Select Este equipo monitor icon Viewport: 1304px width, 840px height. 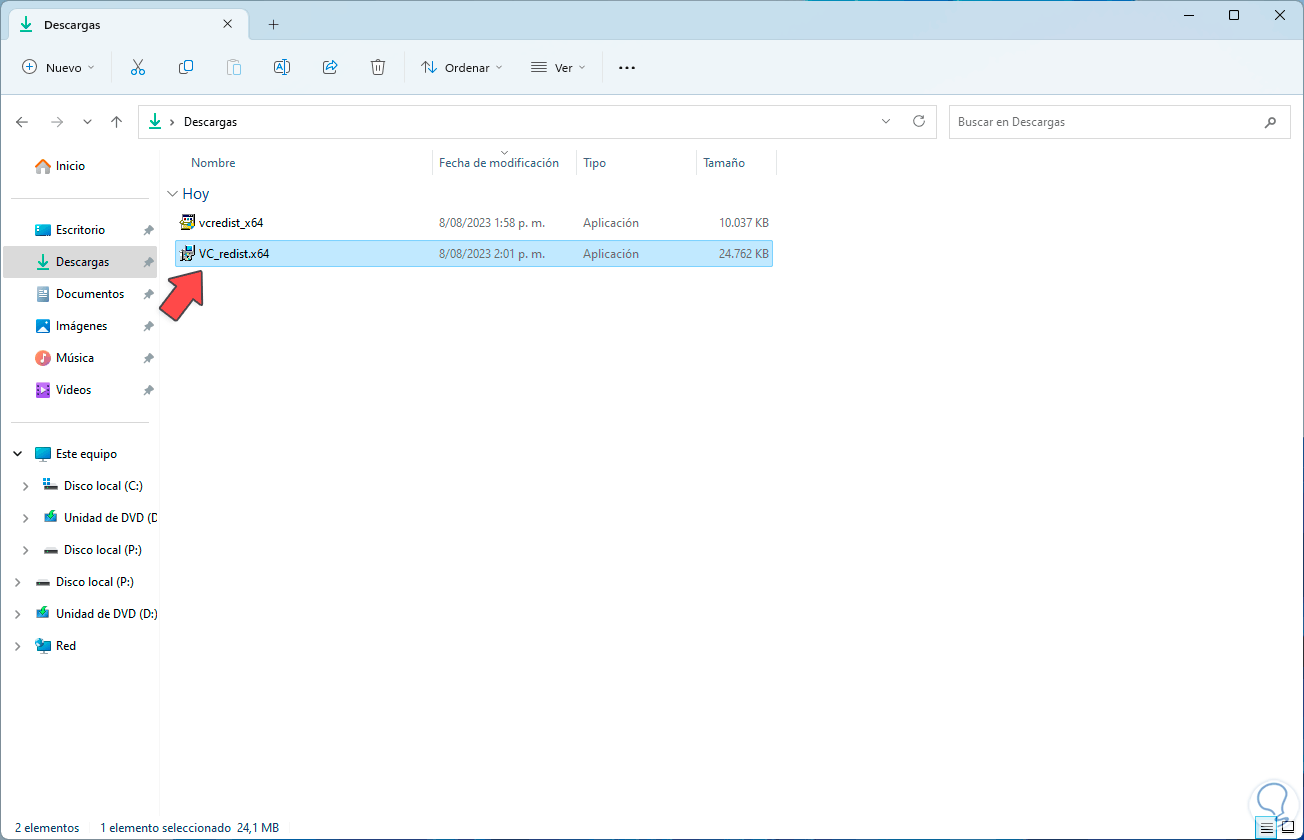[x=43, y=454]
